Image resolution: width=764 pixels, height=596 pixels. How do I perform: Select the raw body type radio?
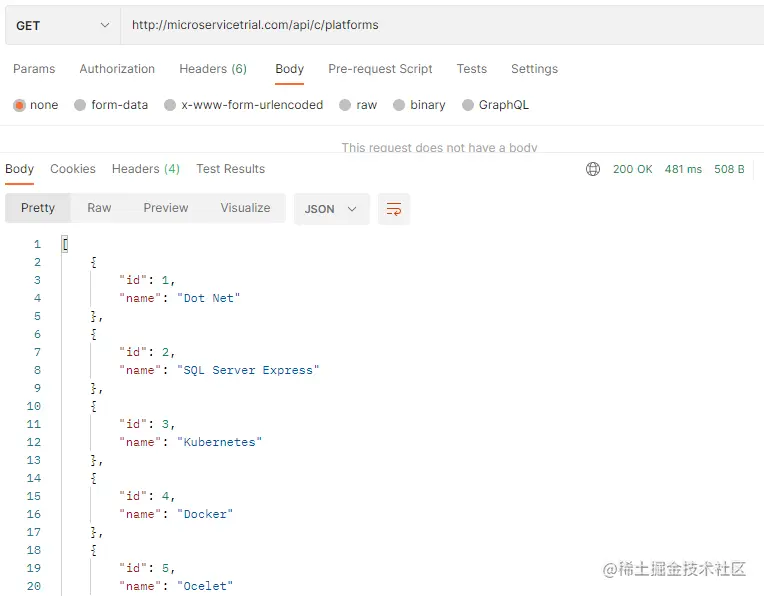coord(345,105)
